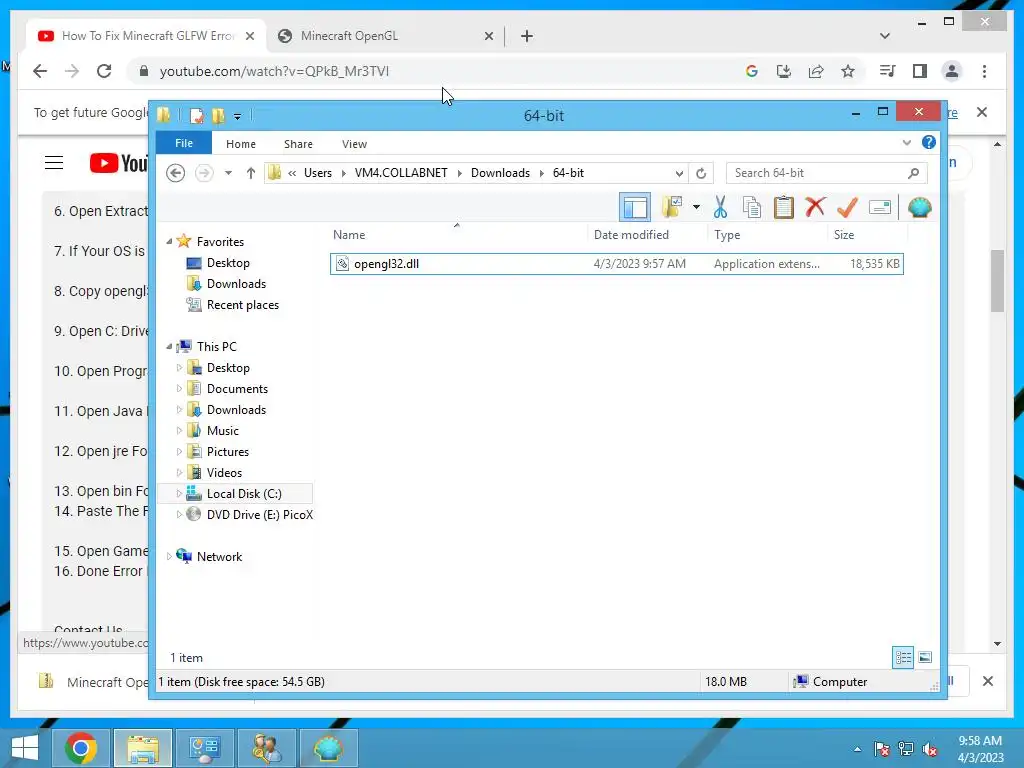1024x768 pixels.
Task: Click Users in the address breadcrumb
Action: 317,173
